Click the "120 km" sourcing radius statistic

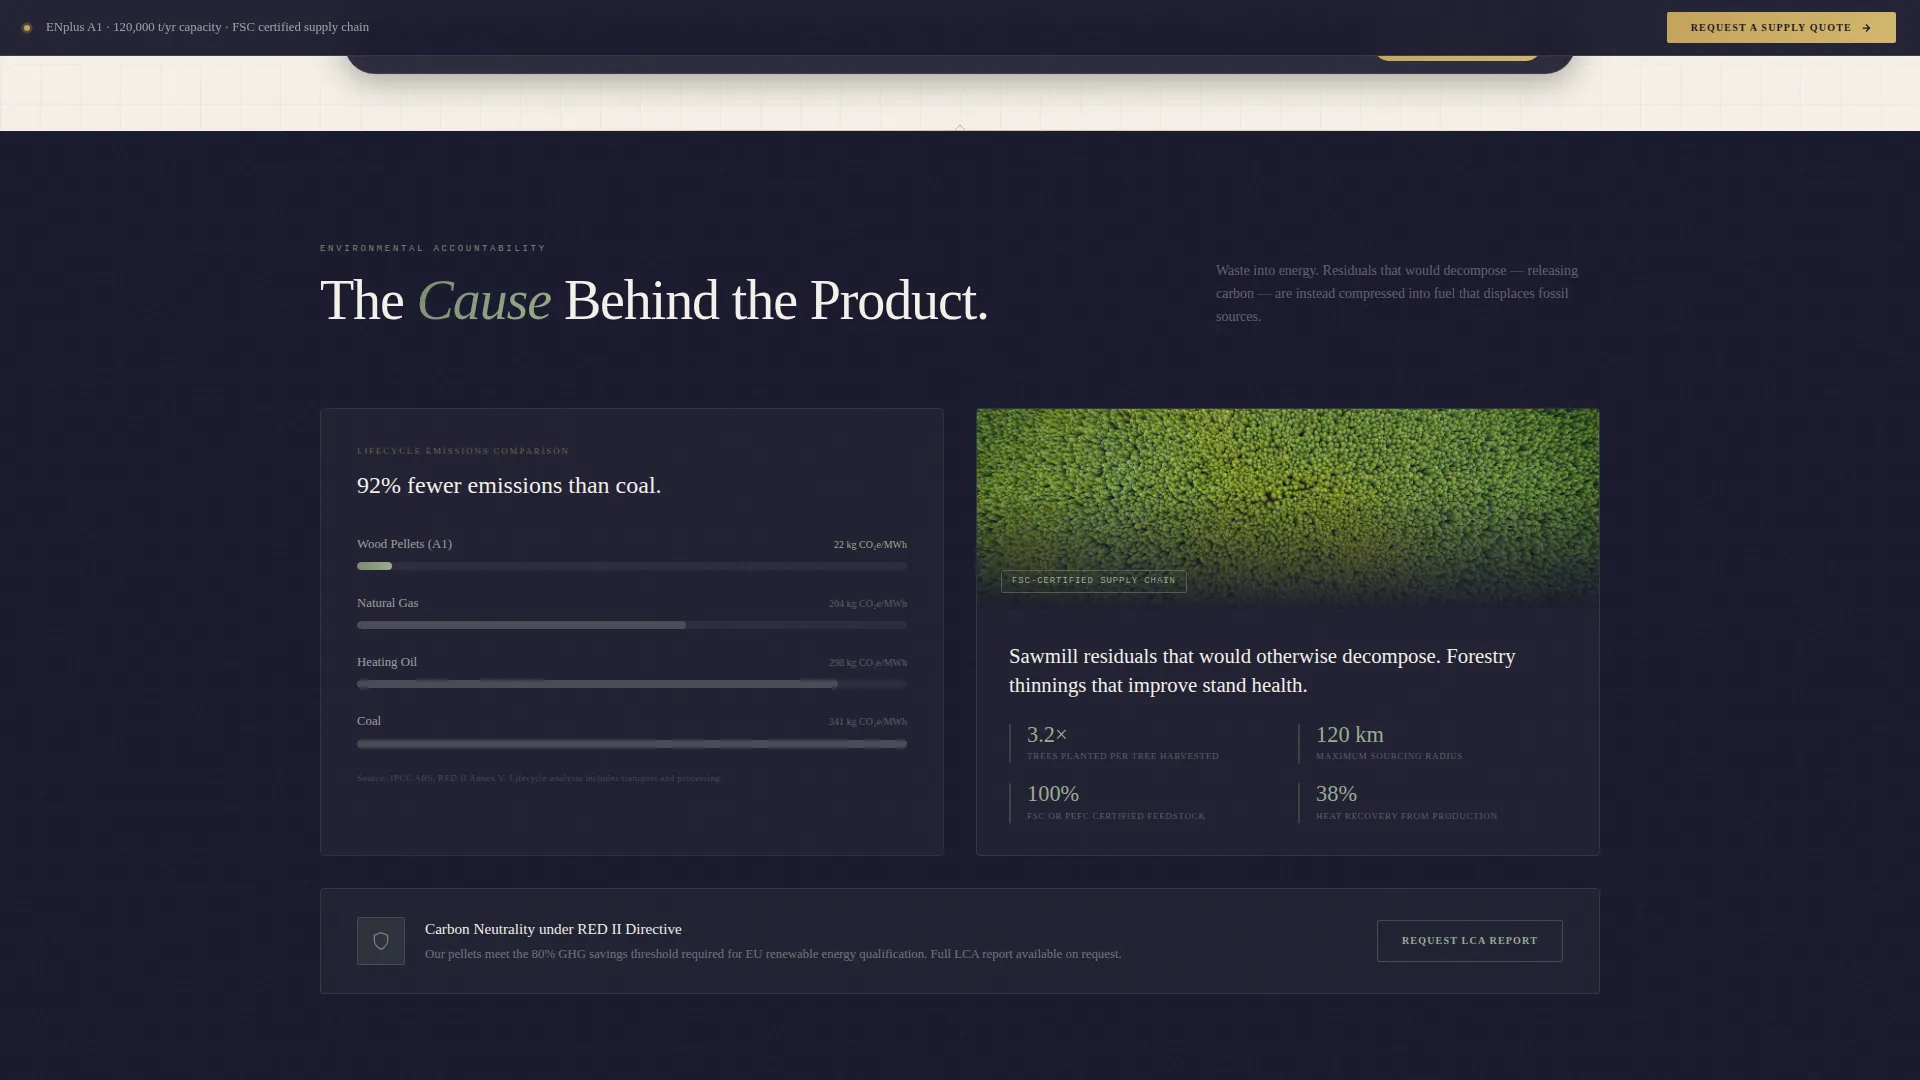(1350, 735)
